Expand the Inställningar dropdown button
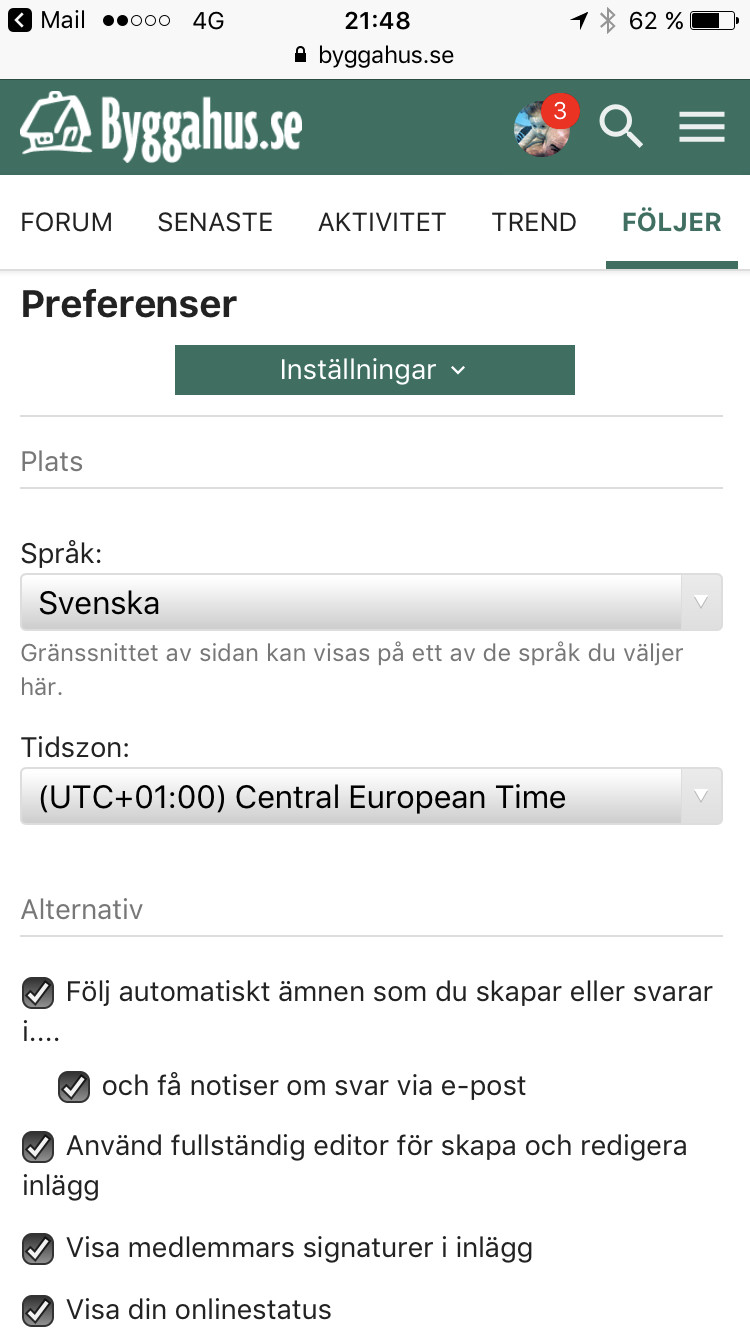This screenshot has height=1334, width=750. point(374,370)
